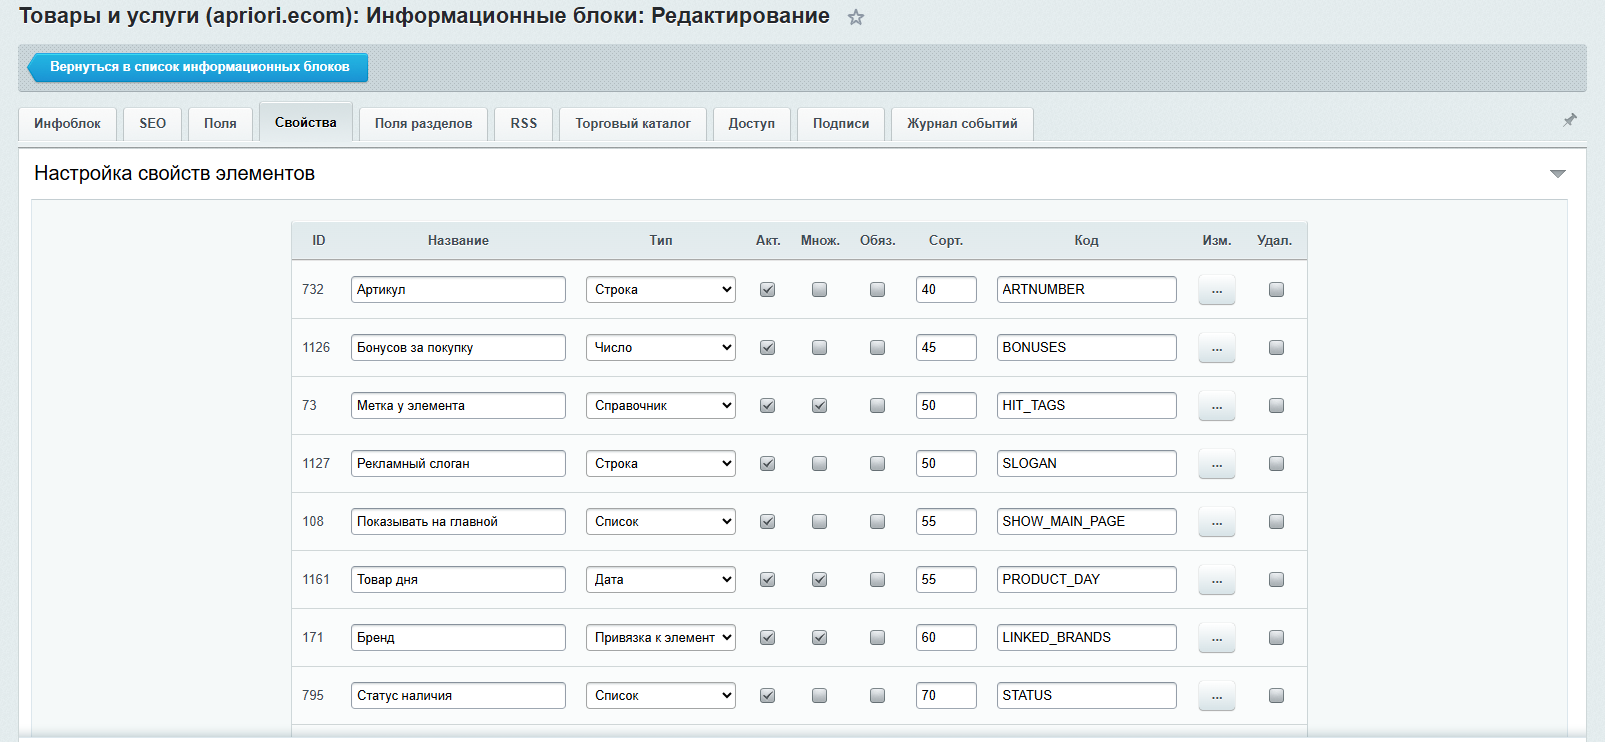
Task: Switch to the RSS tab
Action: coord(524,123)
